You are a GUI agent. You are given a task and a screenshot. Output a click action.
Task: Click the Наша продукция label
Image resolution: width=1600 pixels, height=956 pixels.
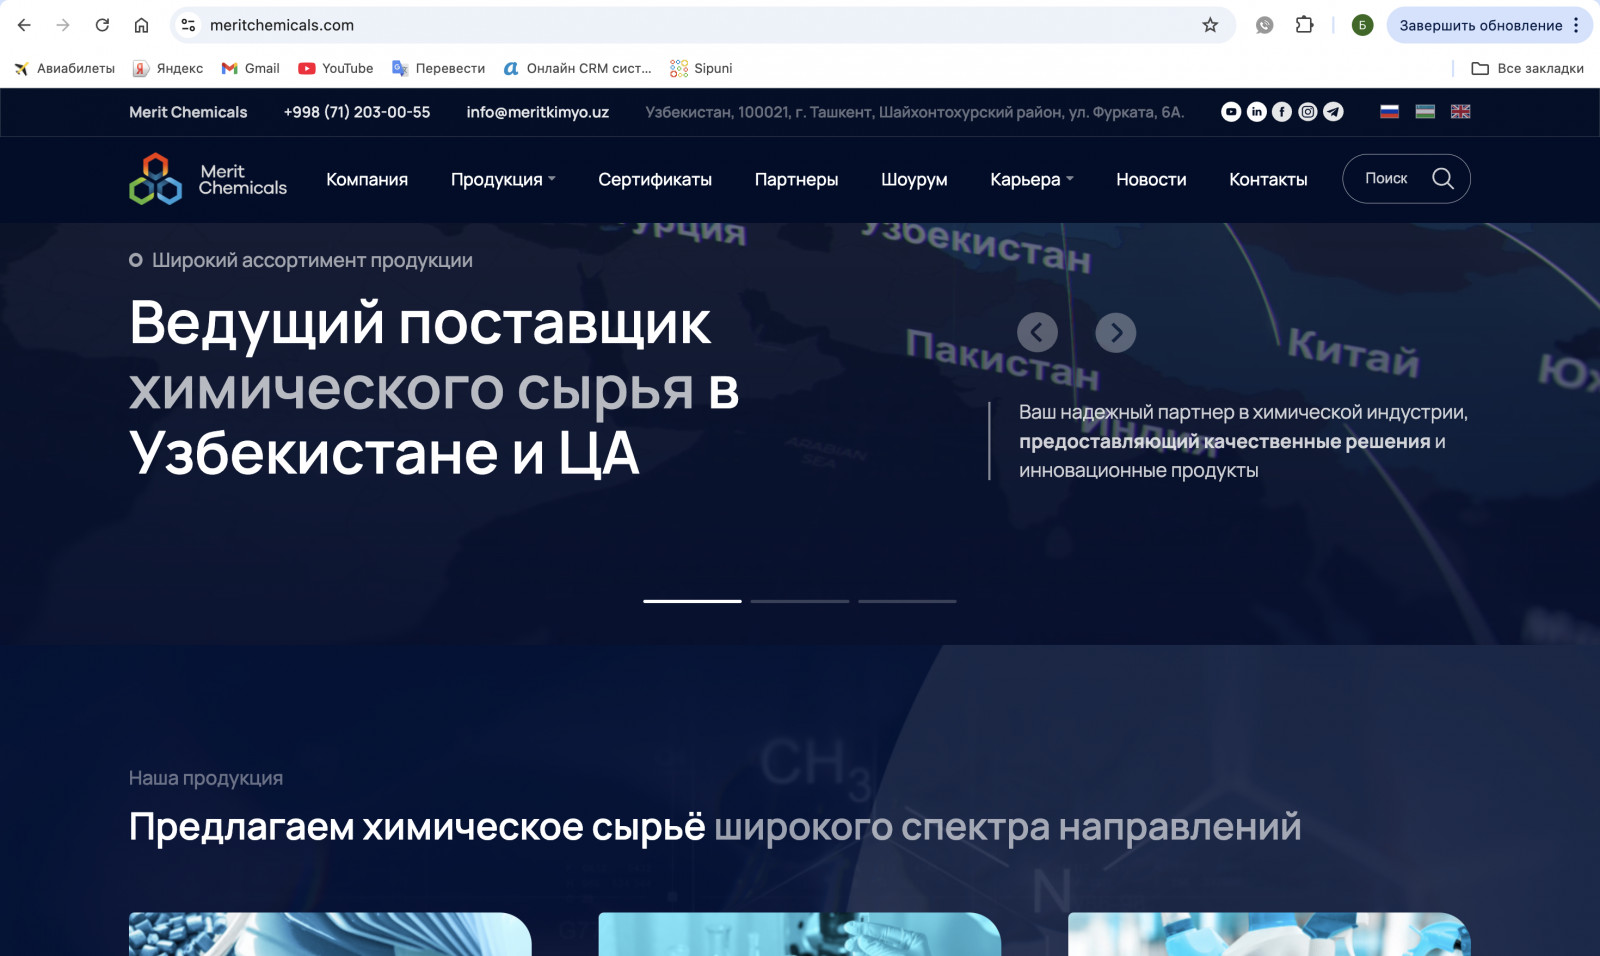[x=206, y=778]
